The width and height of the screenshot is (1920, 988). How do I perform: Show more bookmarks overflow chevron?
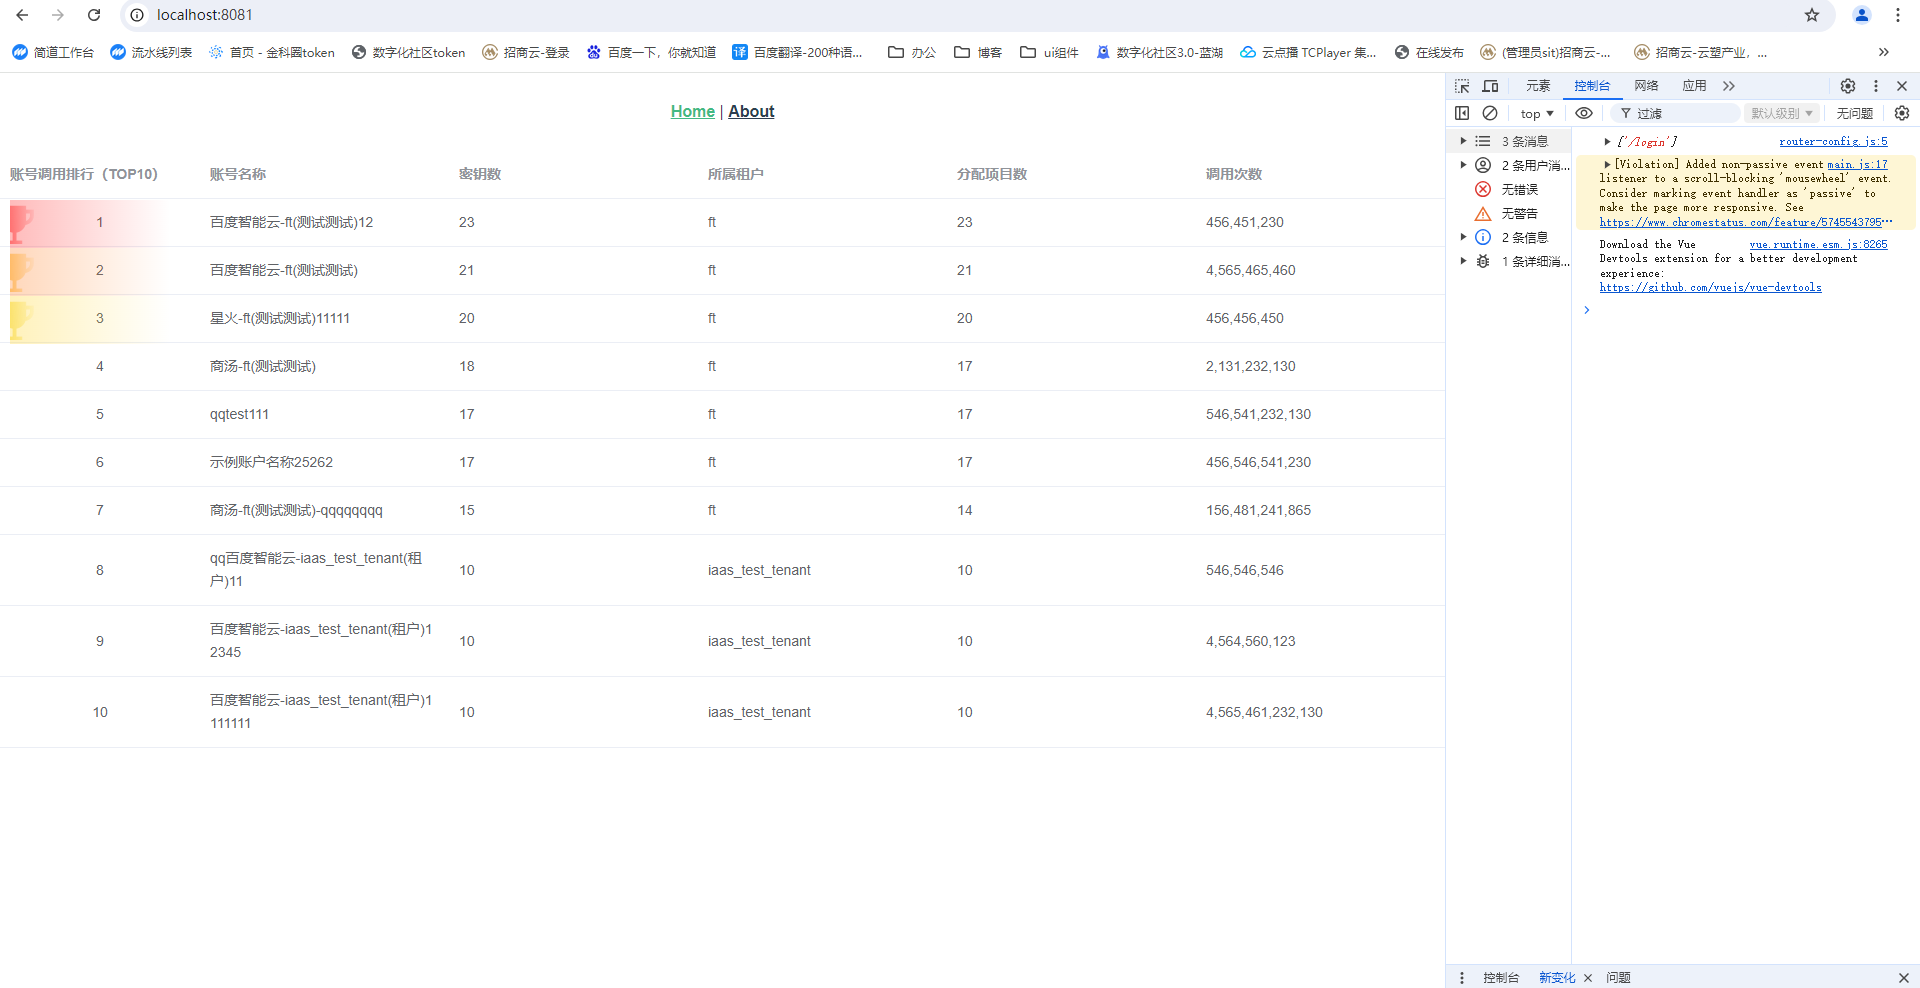pos(1884,52)
